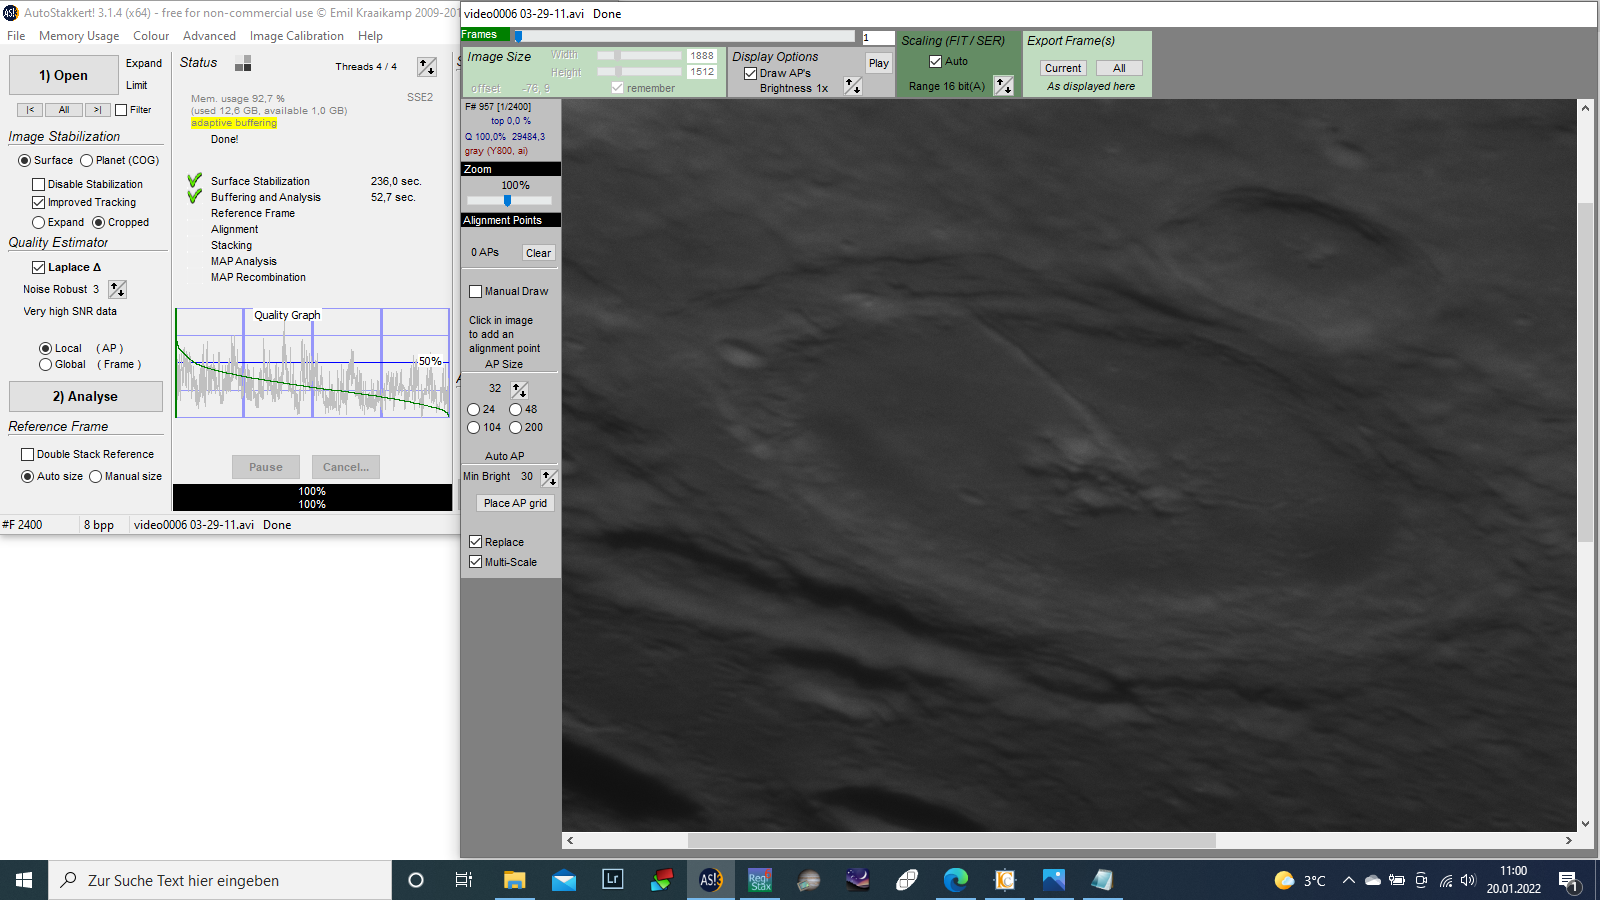This screenshot has height=900, width=1600.
Task: Click the Status grid squares icon
Action: point(243,63)
